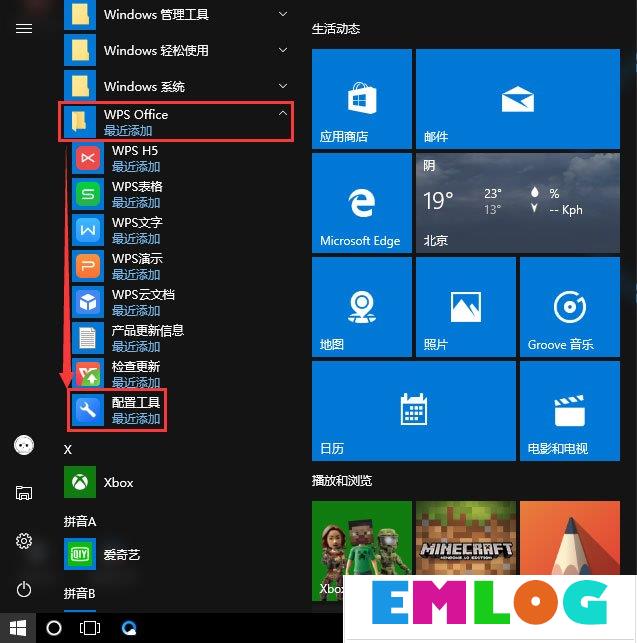Open the Minecraft tile

point(466,538)
